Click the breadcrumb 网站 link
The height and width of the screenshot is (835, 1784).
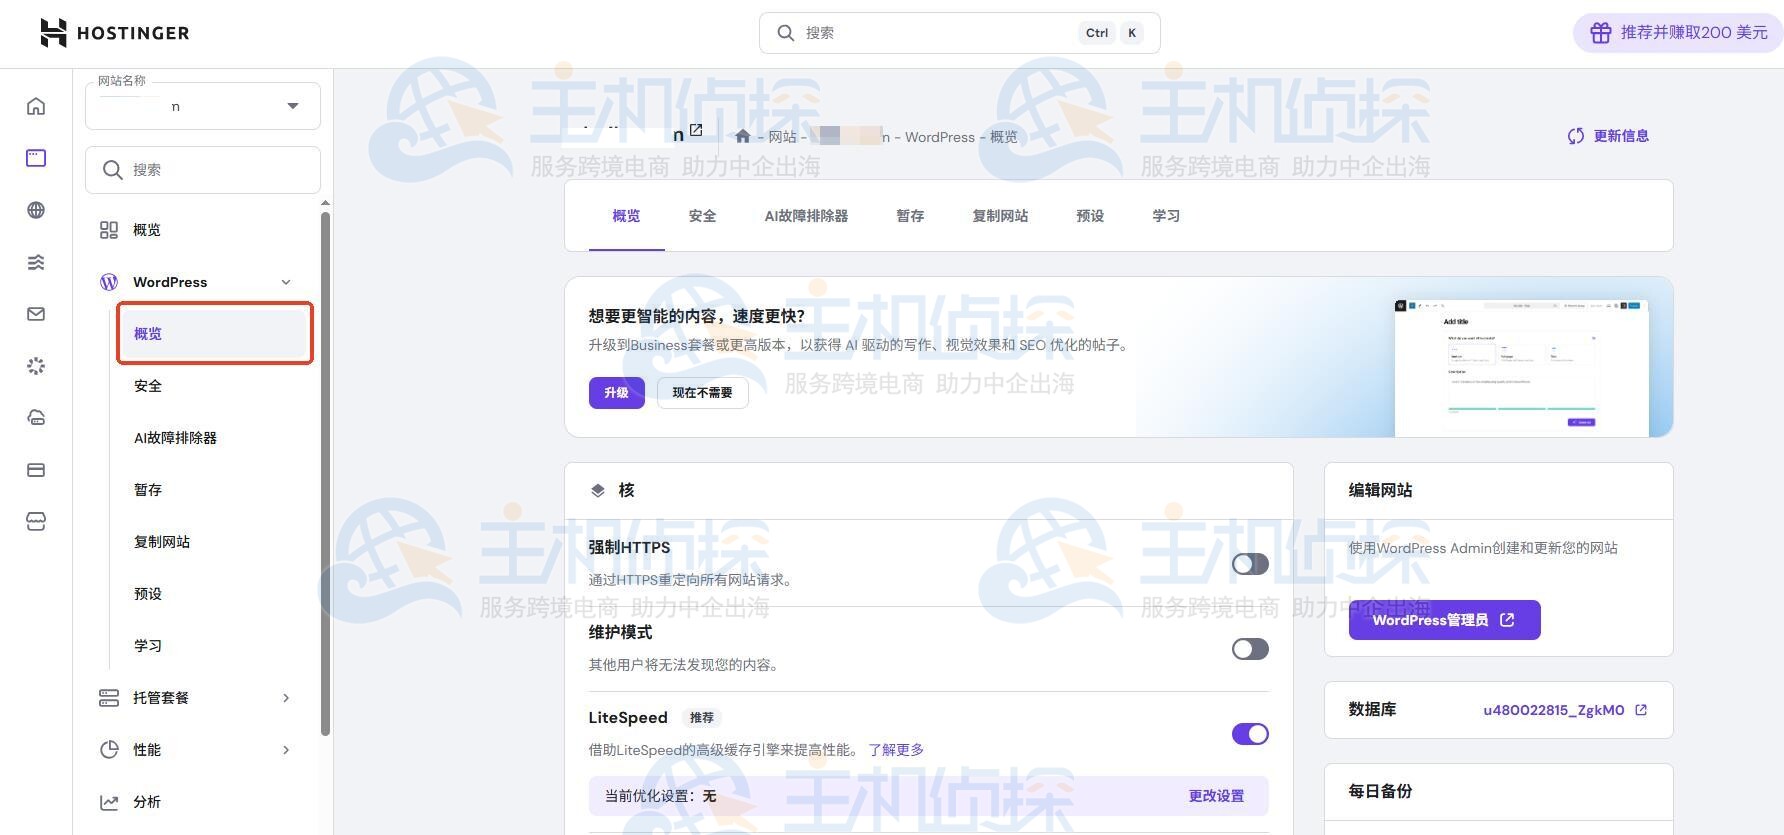point(782,137)
